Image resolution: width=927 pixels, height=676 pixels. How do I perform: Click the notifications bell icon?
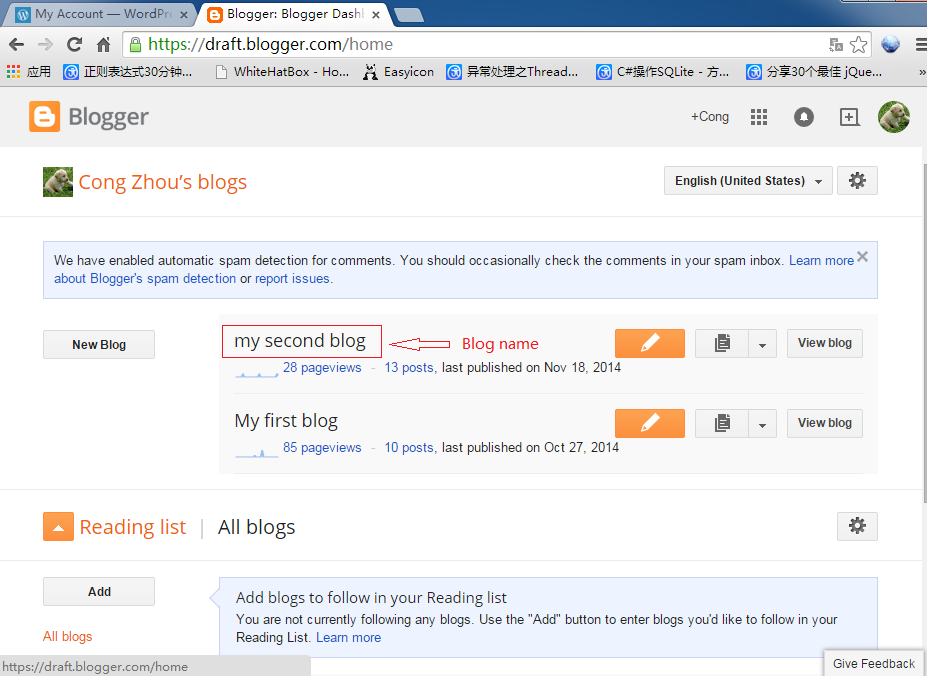point(804,117)
